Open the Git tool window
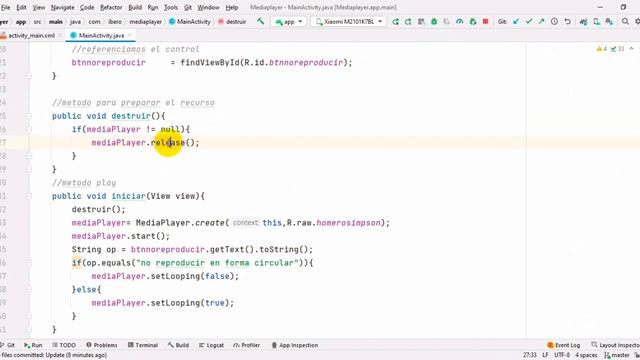The image size is (640, 360). click(8, 345)
